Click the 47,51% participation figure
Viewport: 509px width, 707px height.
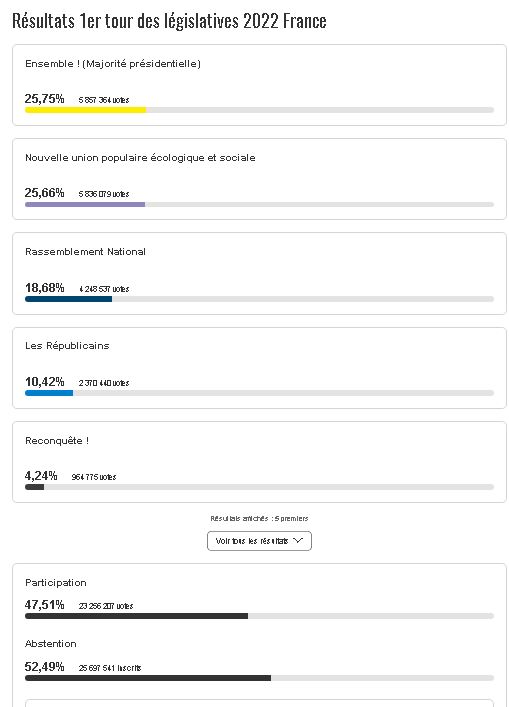[x=44, y=605]
